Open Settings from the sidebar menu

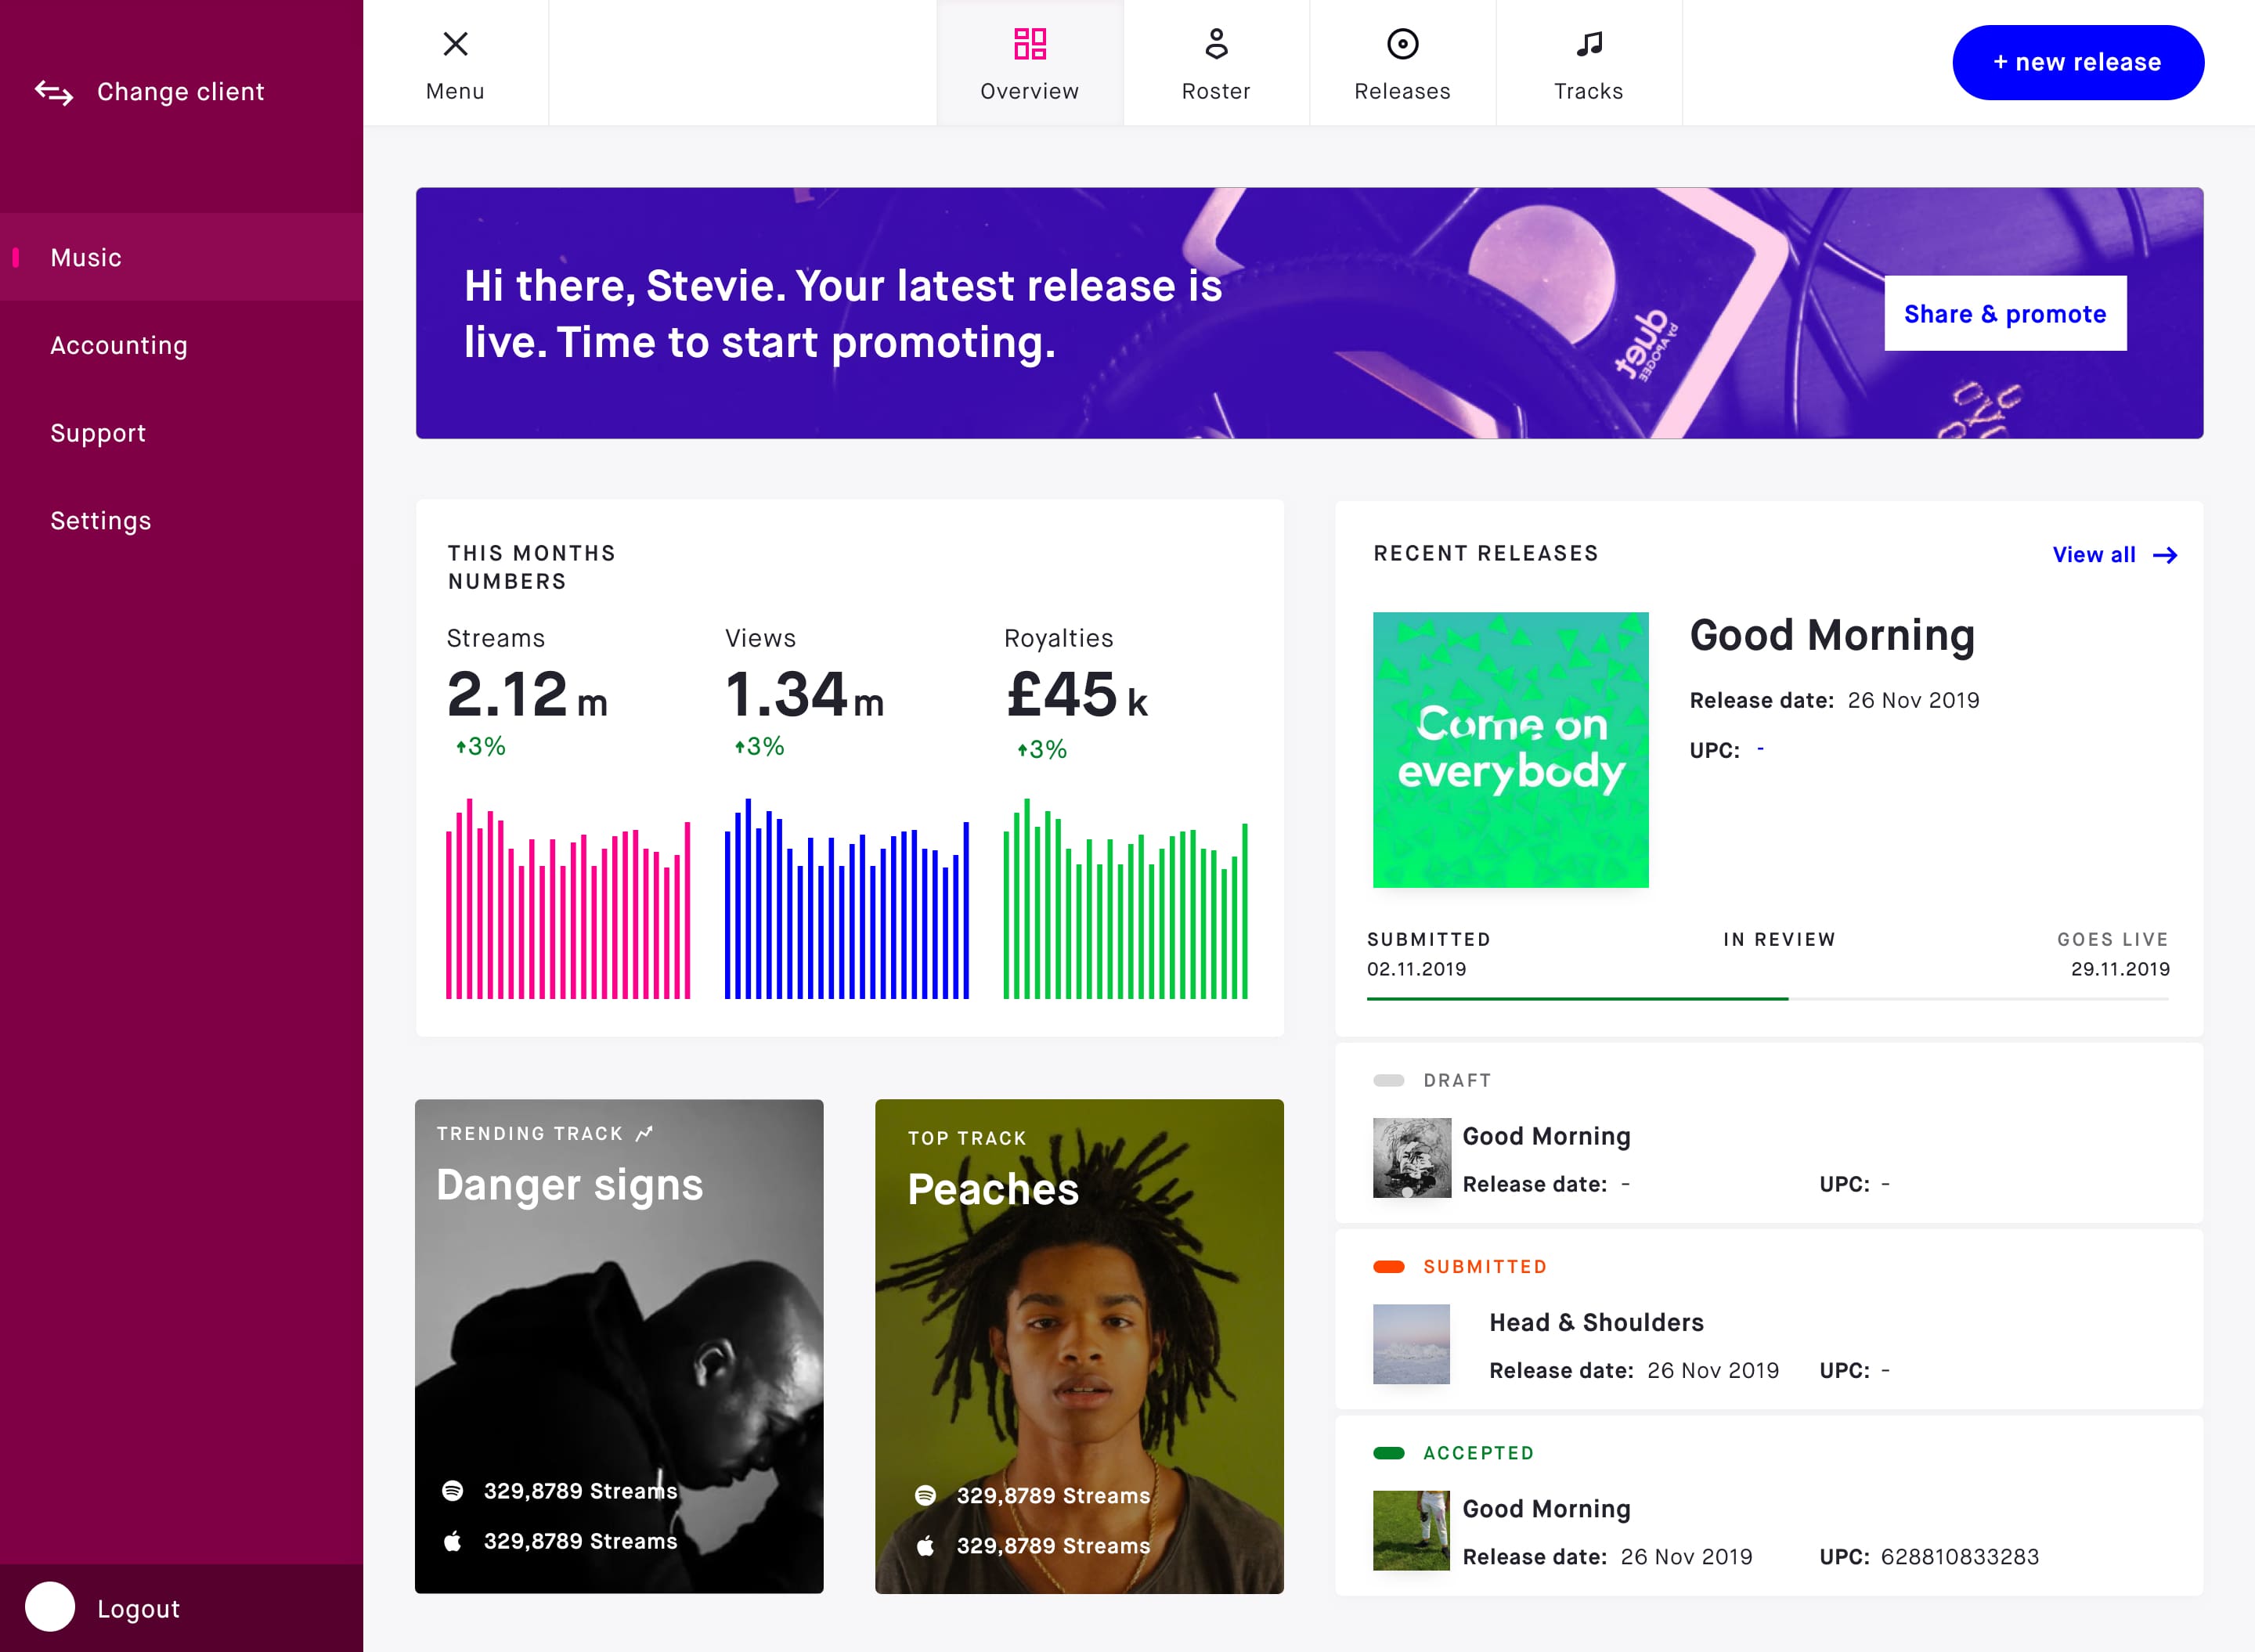click(101, 521)
